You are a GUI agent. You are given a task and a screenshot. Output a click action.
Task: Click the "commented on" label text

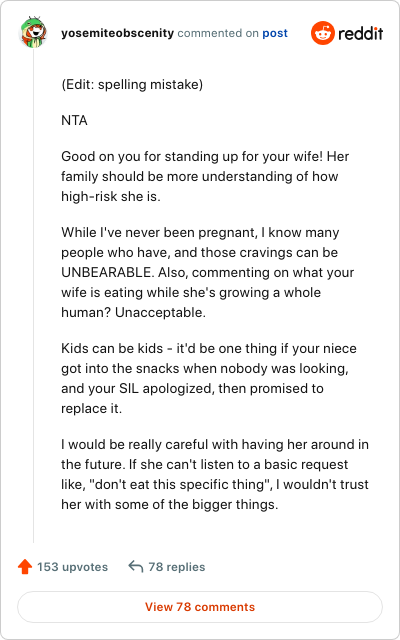point(218,33)
